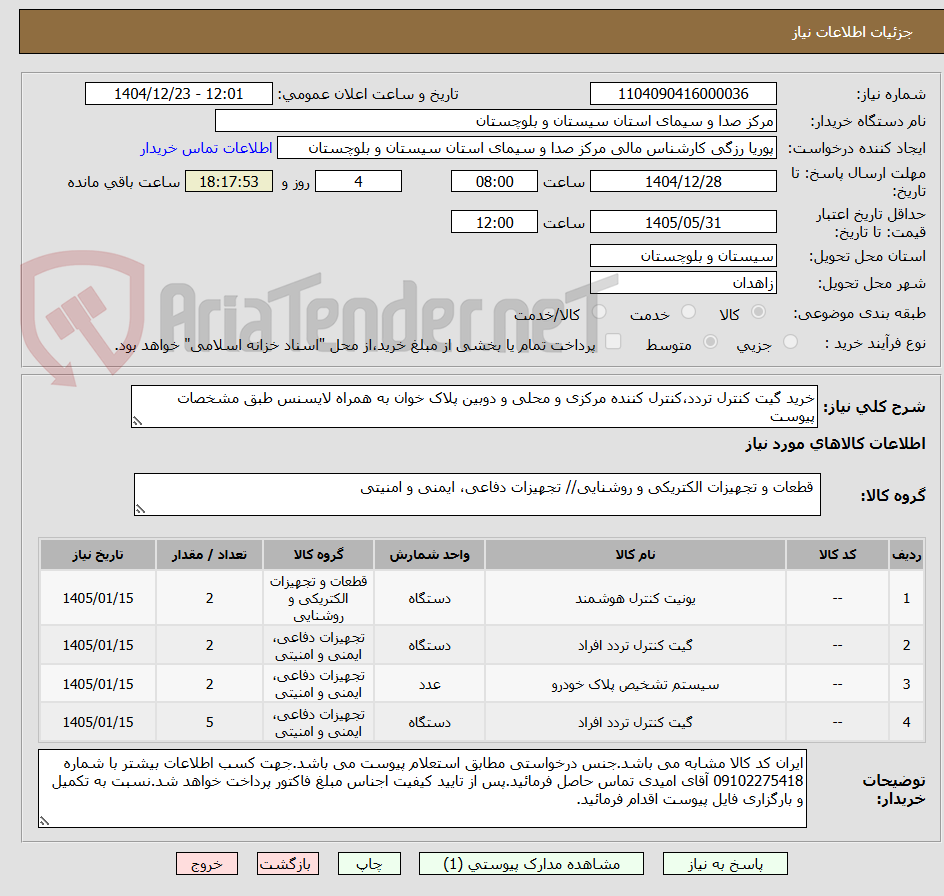
Task: Click the buyer notes text area
Action: [422, 788]
